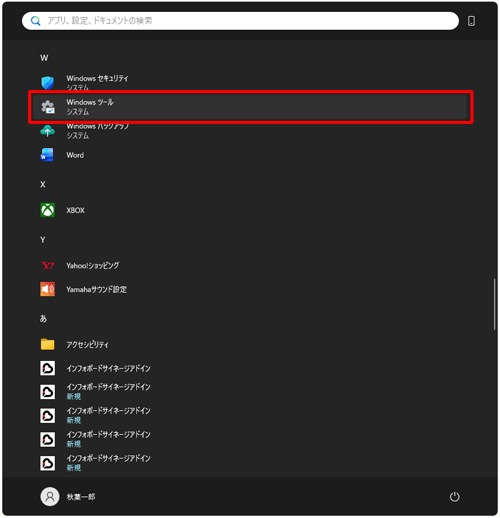Open the phone link icon beside search box

[471, 21]
